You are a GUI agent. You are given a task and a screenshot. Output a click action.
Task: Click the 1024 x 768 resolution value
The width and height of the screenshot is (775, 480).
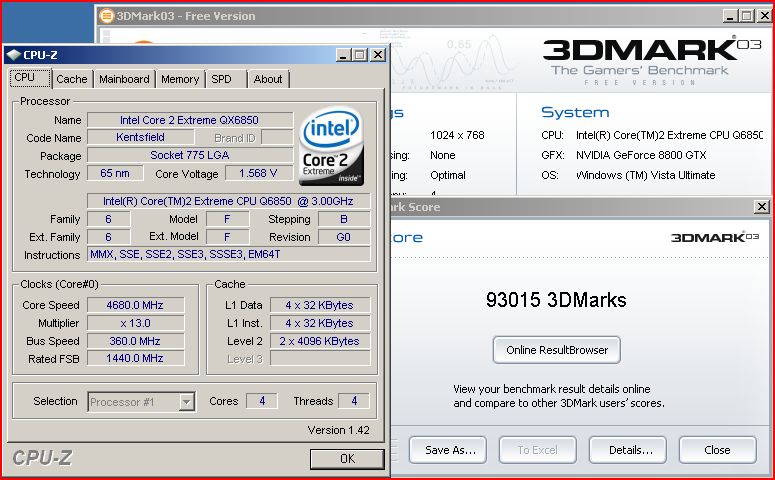457,135
